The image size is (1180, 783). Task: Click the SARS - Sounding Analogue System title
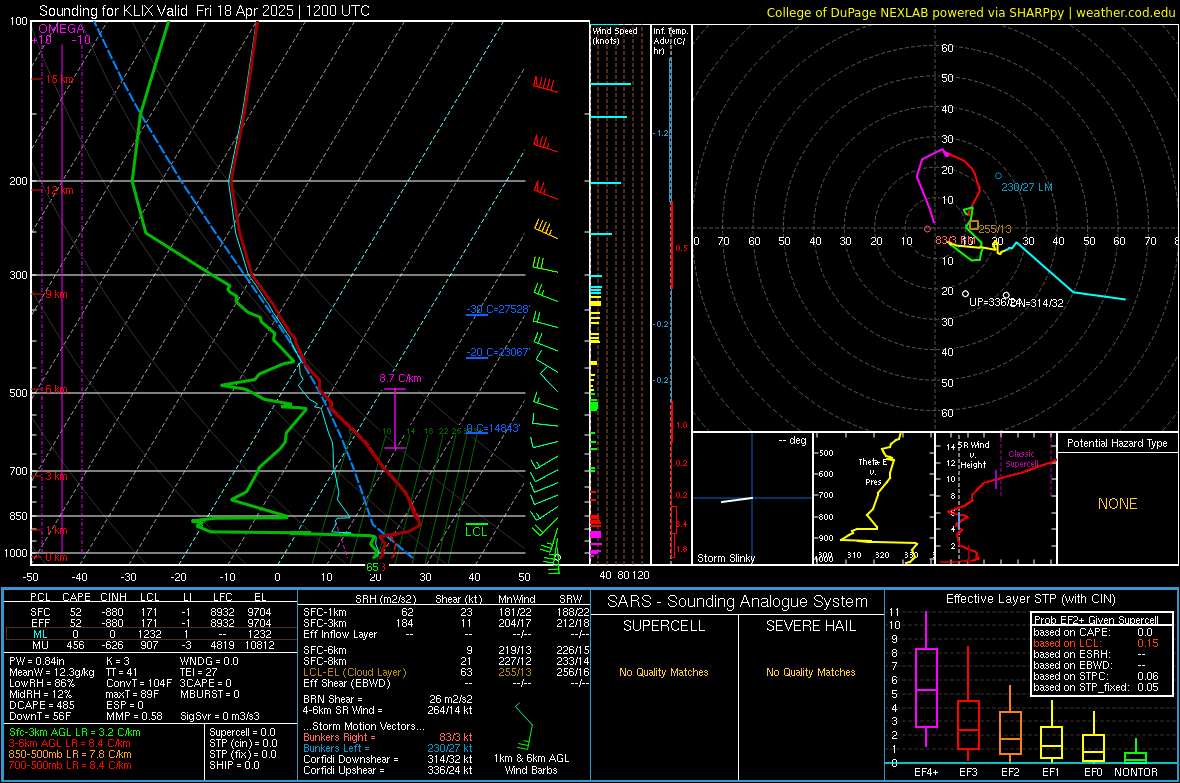coord(738,602)
